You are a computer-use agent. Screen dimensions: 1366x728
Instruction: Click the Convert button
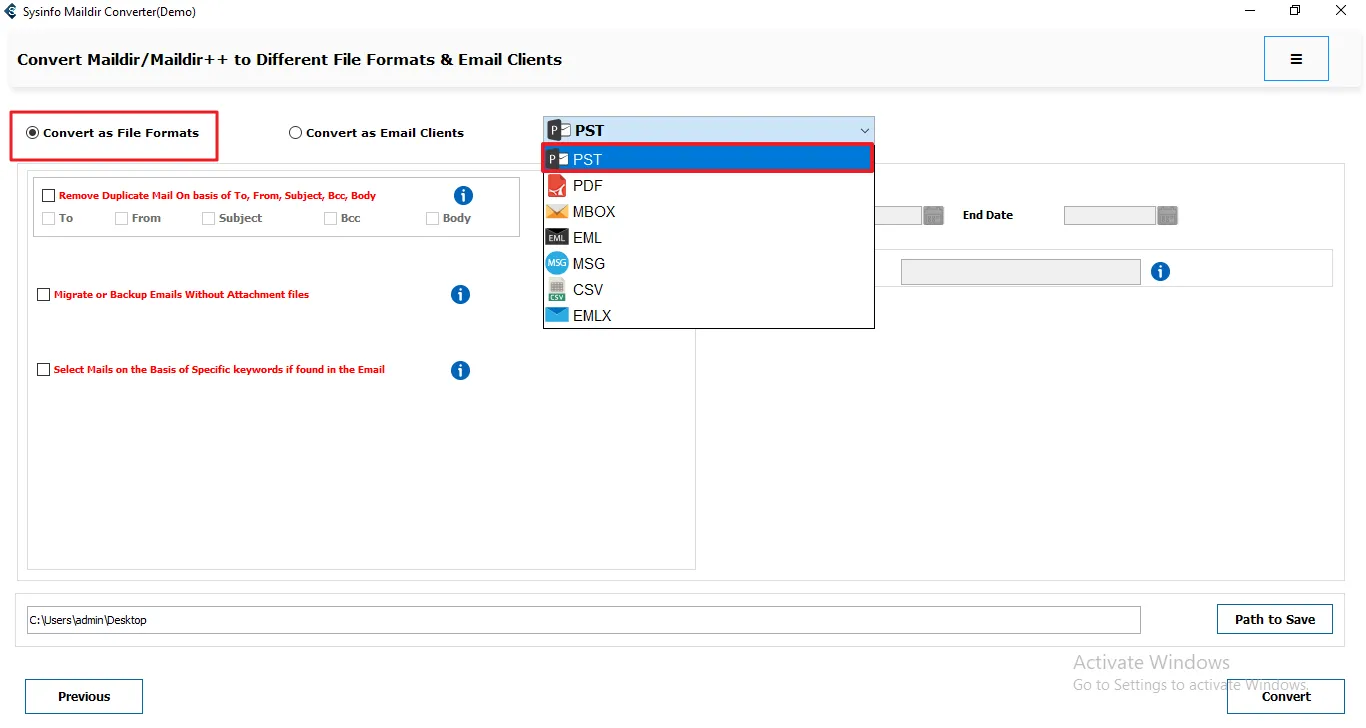click(1286, 696)
